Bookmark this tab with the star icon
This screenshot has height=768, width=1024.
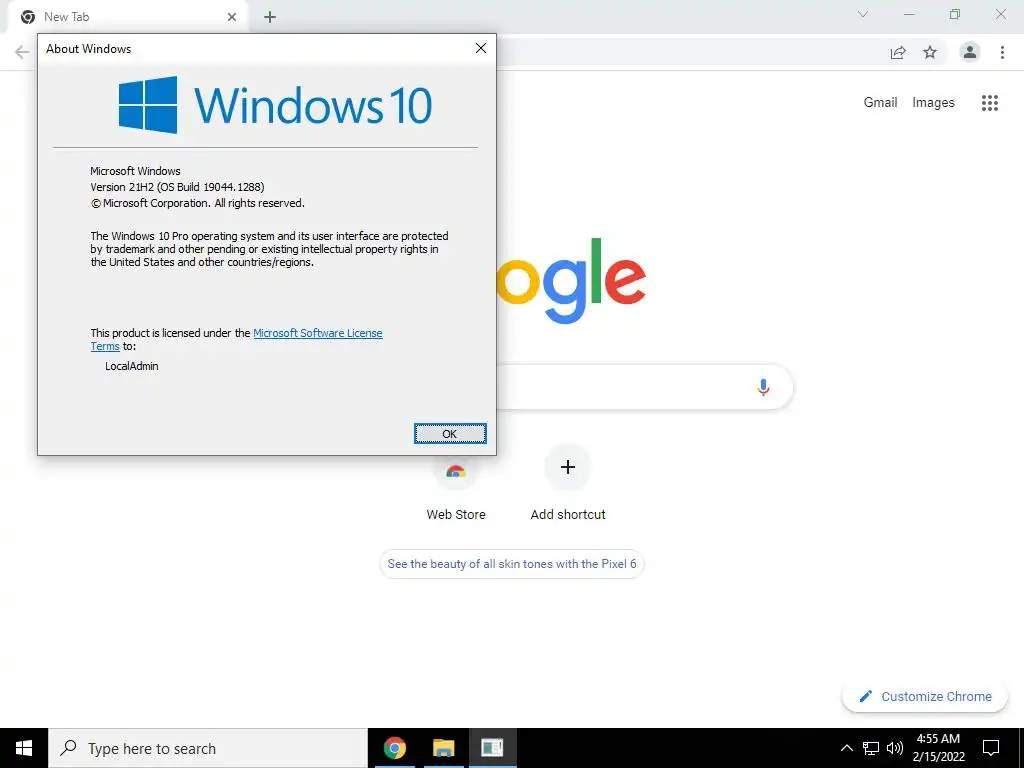point(930,52)
